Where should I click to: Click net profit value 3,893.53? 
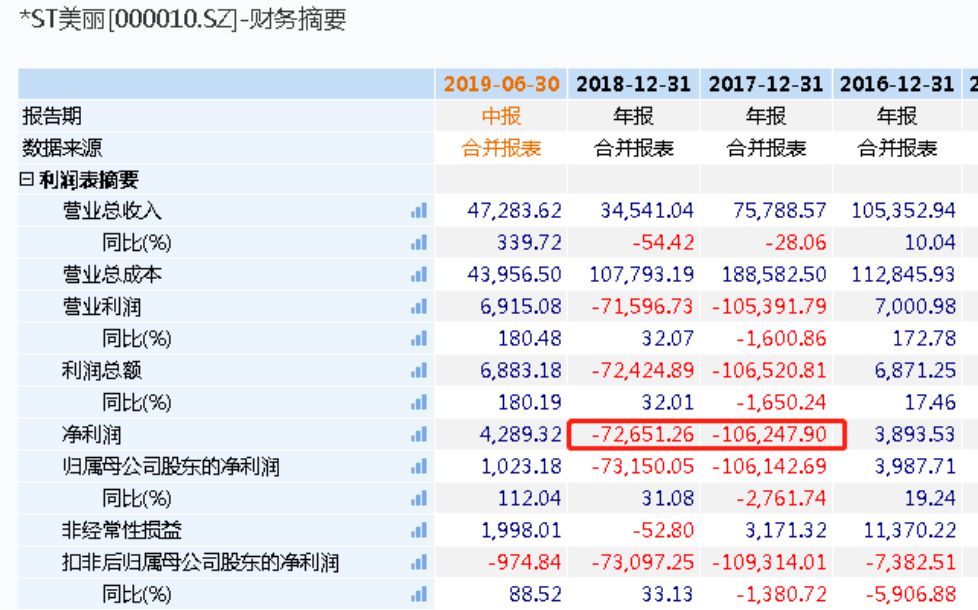pos(915,435)
